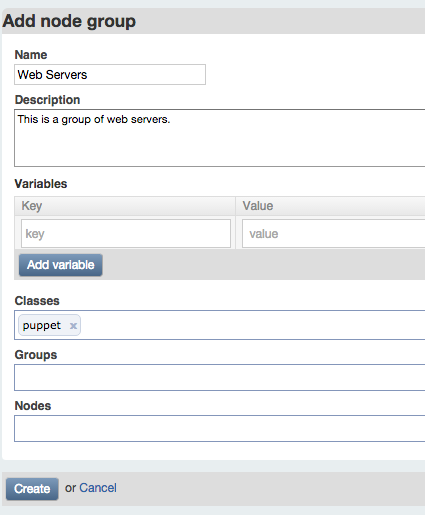The width and height of the screenshot is (425, 515).
Task: Click the Groups input field
Action: (x=220, y=377)
